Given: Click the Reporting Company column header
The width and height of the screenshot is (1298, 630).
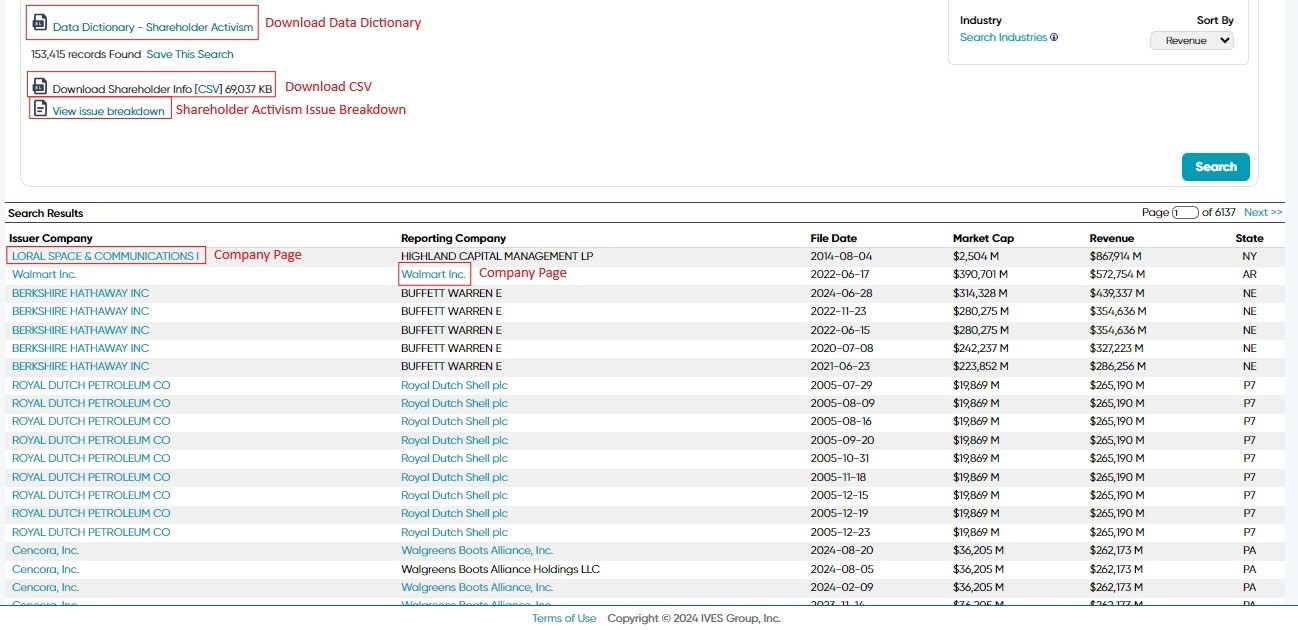Looking at the screenshot, I should coord(453,238).
